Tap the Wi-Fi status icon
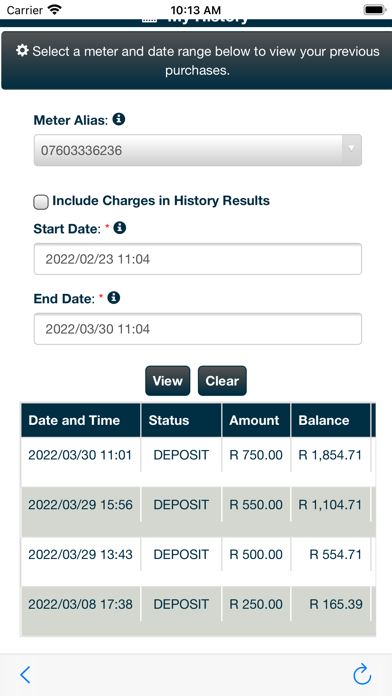392x696 pixels. click(x=55, y=9)
